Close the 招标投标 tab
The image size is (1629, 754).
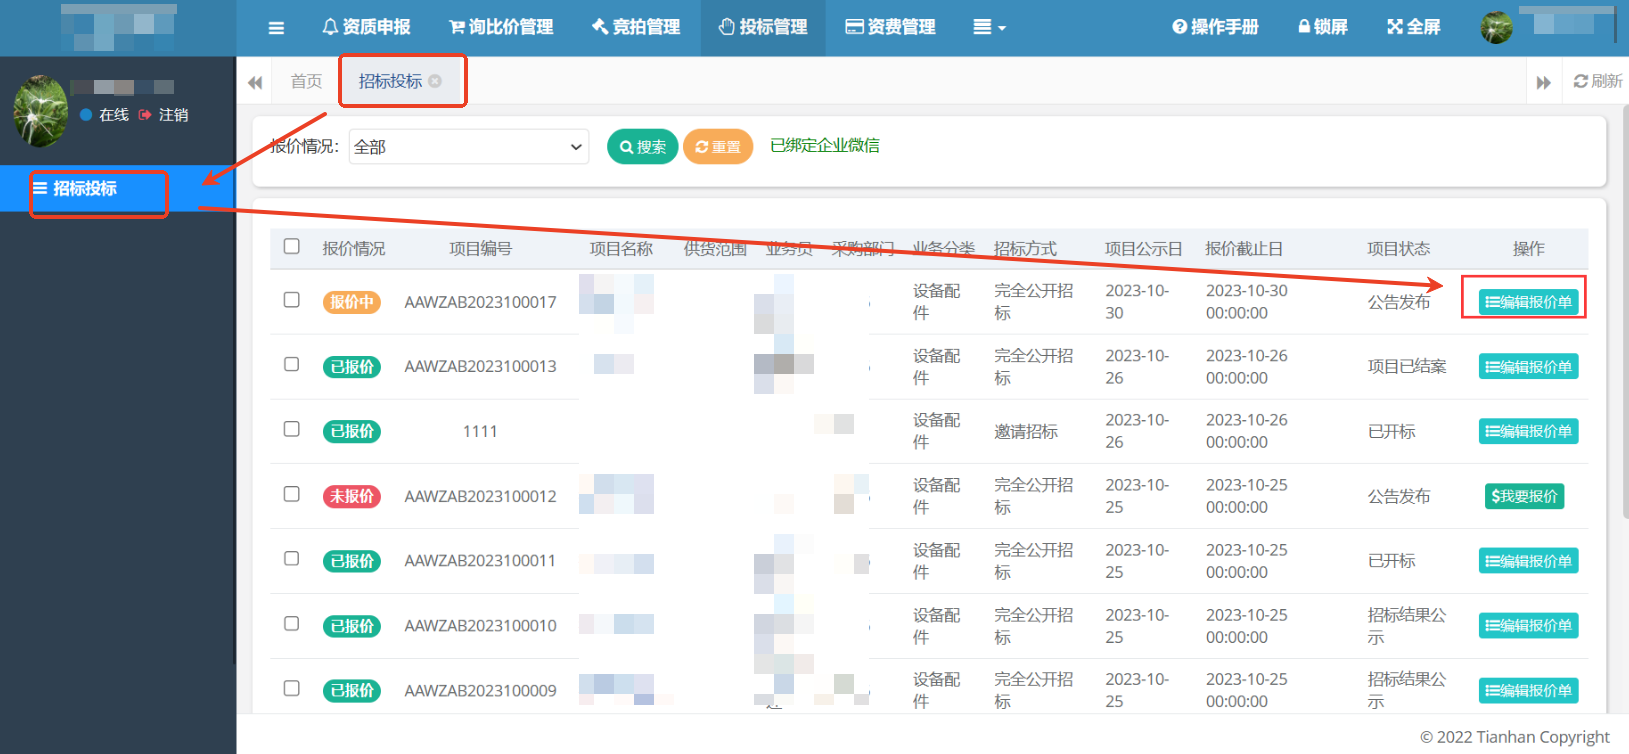(435, 81)
